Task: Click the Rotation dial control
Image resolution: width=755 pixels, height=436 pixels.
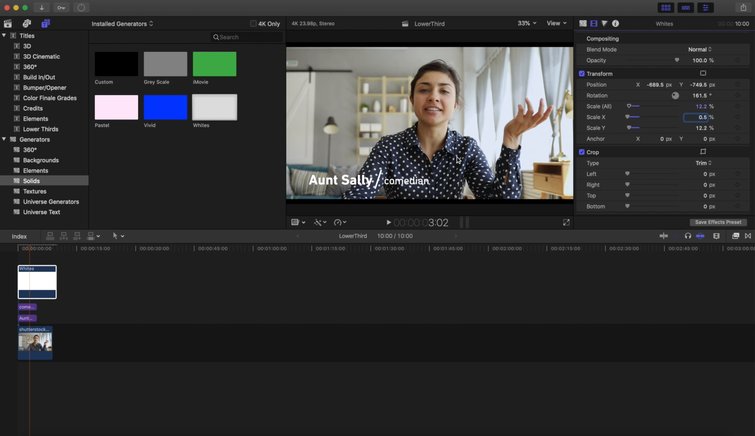Action: point(675,95)
